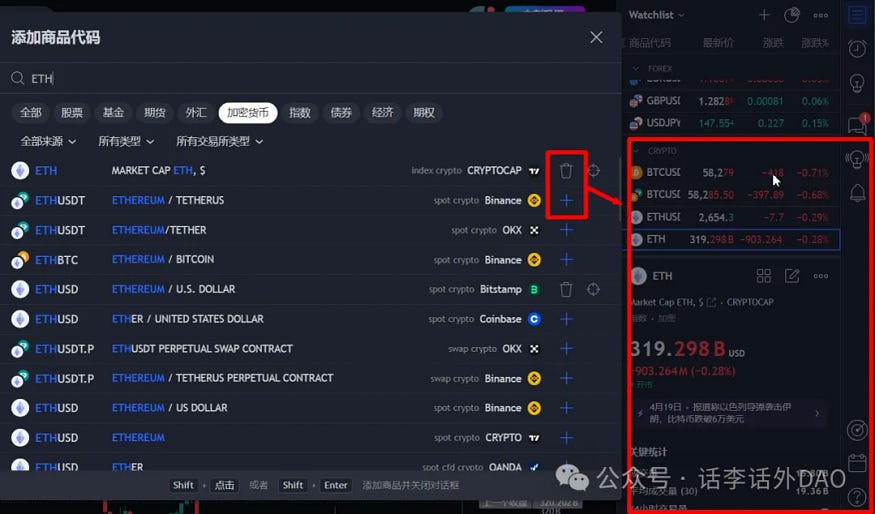Open watchlist advanced view pie icon
This screenshot has width=875, height=514.
[x=792, y=15]
